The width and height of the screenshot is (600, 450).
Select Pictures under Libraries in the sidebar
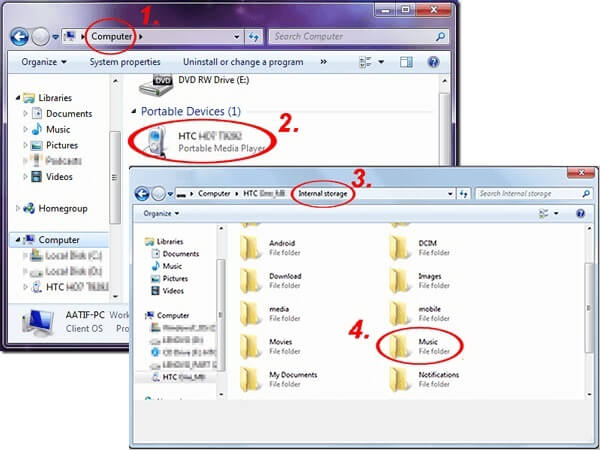coord(61,145)
